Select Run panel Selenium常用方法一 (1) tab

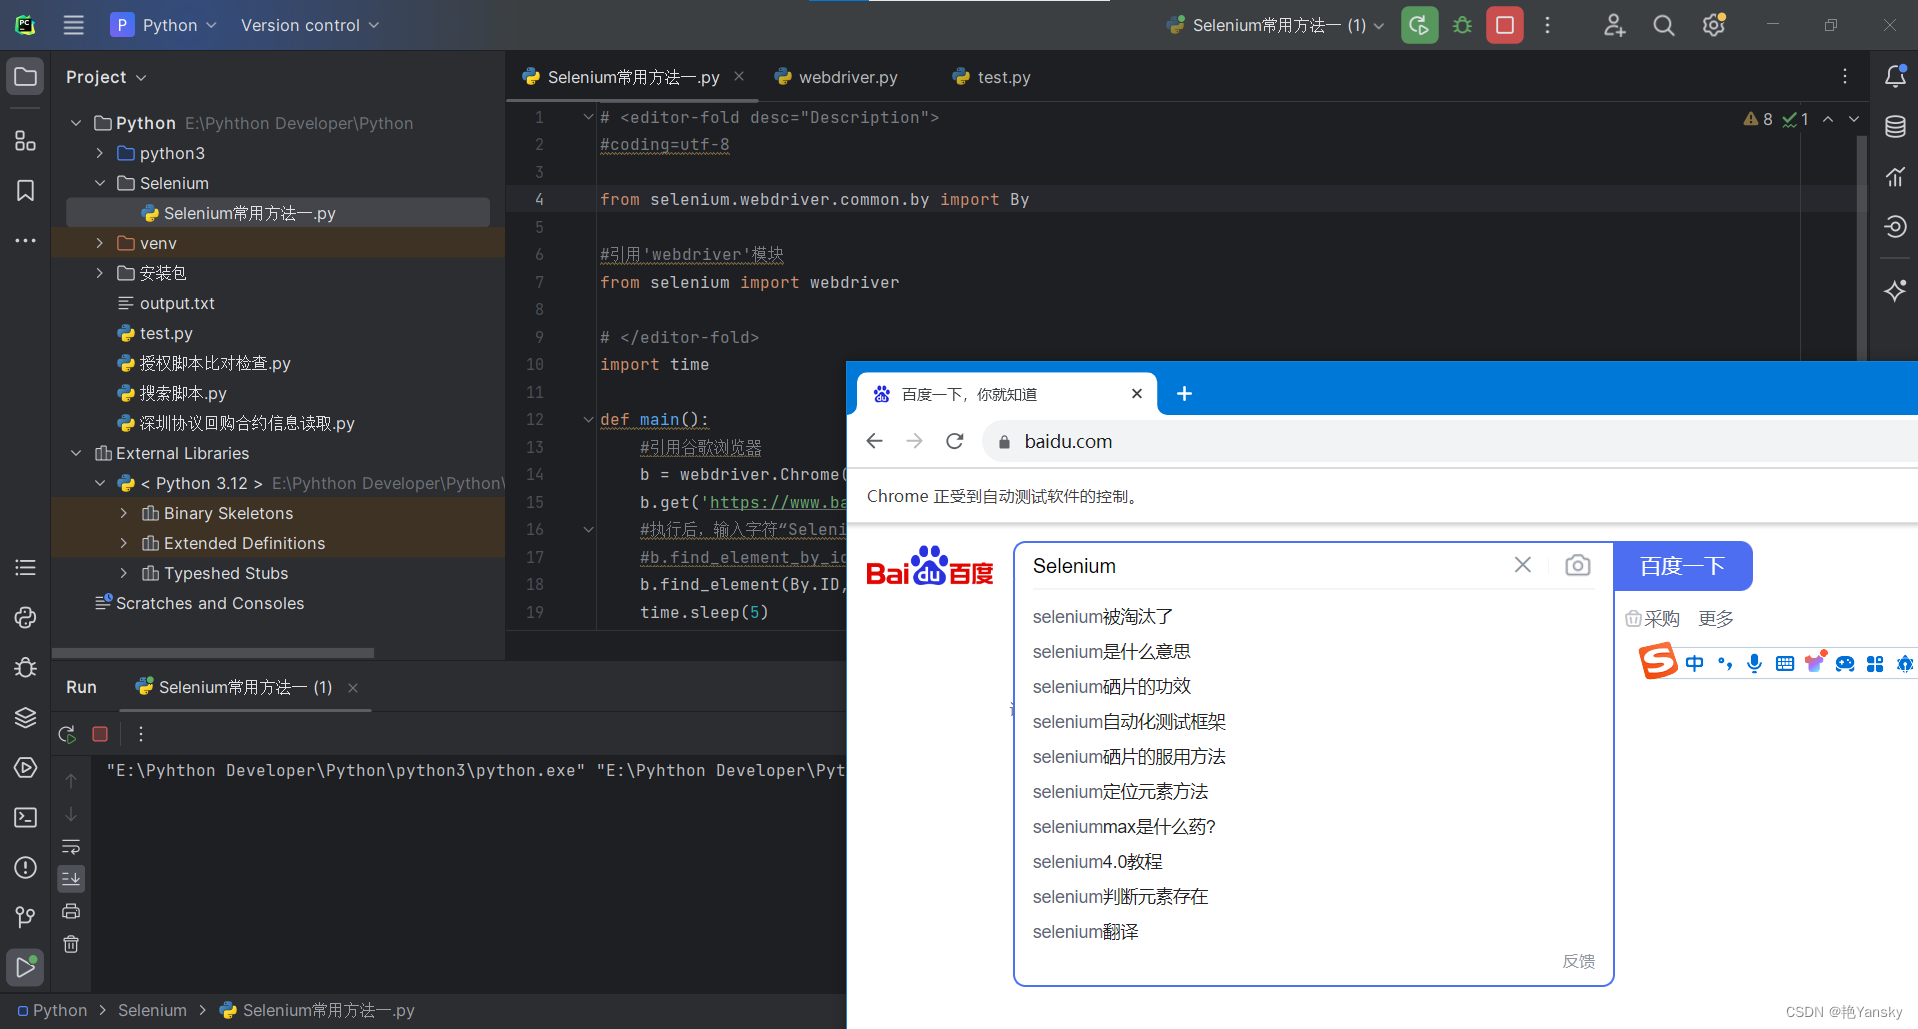[245, 687]
